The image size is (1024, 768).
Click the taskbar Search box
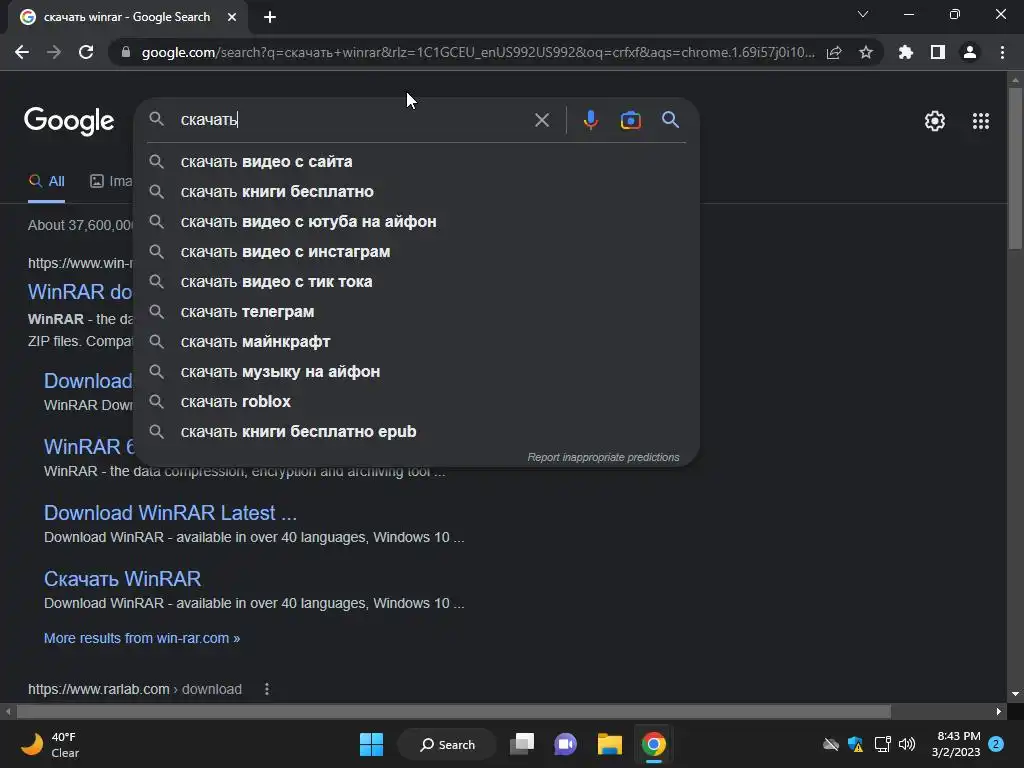pyautogui.click(x=447, y=744)
